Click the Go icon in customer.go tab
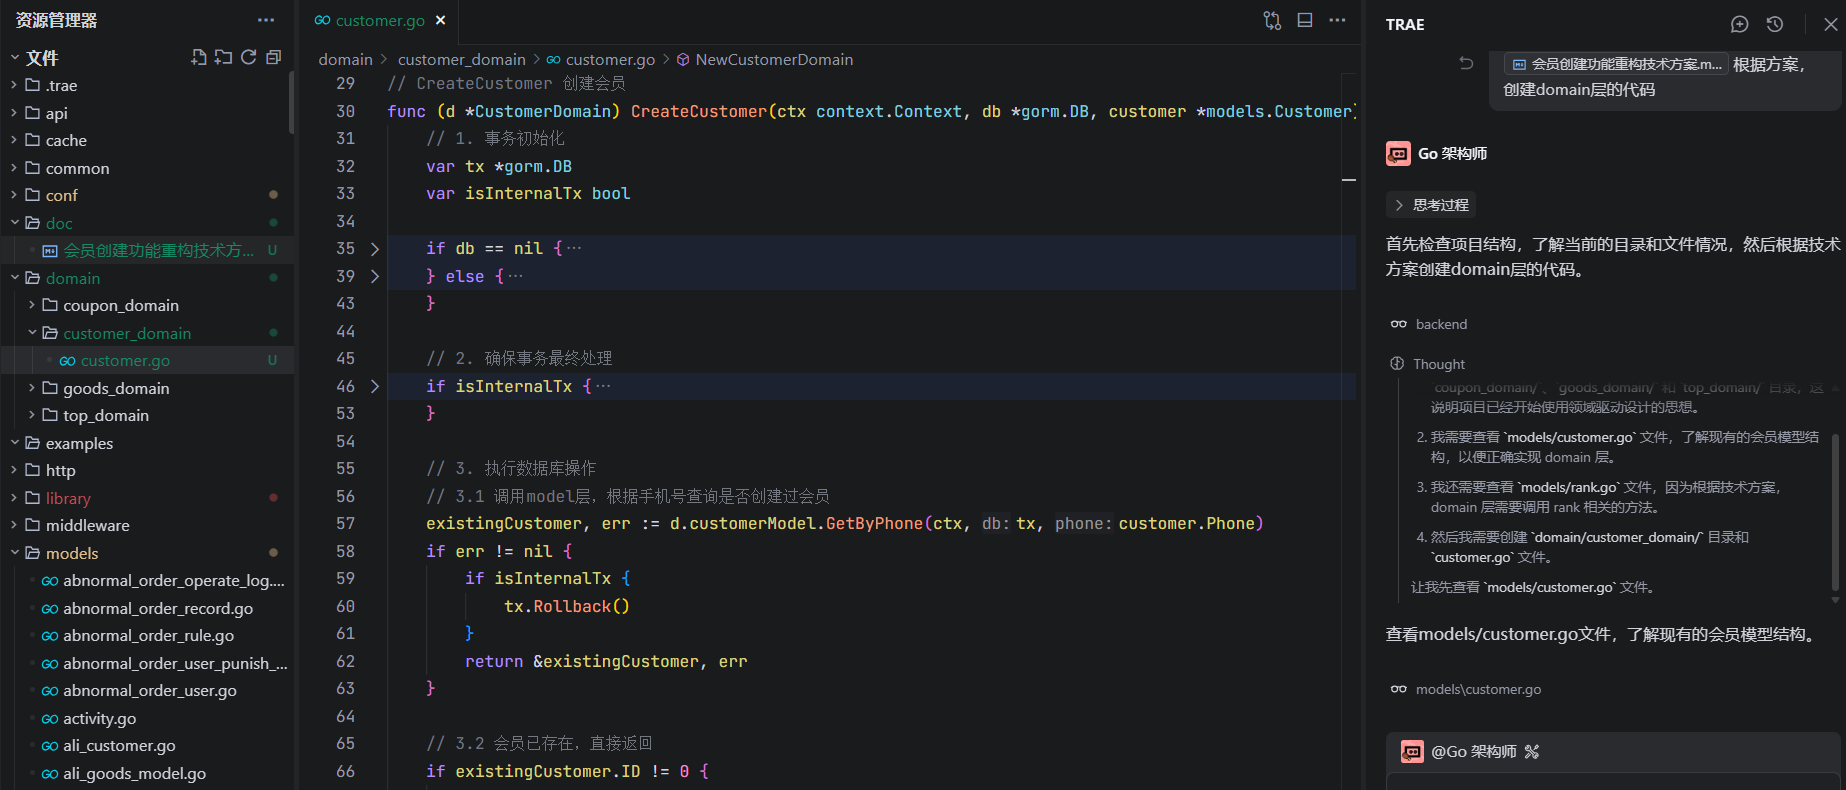 point(322,20)
